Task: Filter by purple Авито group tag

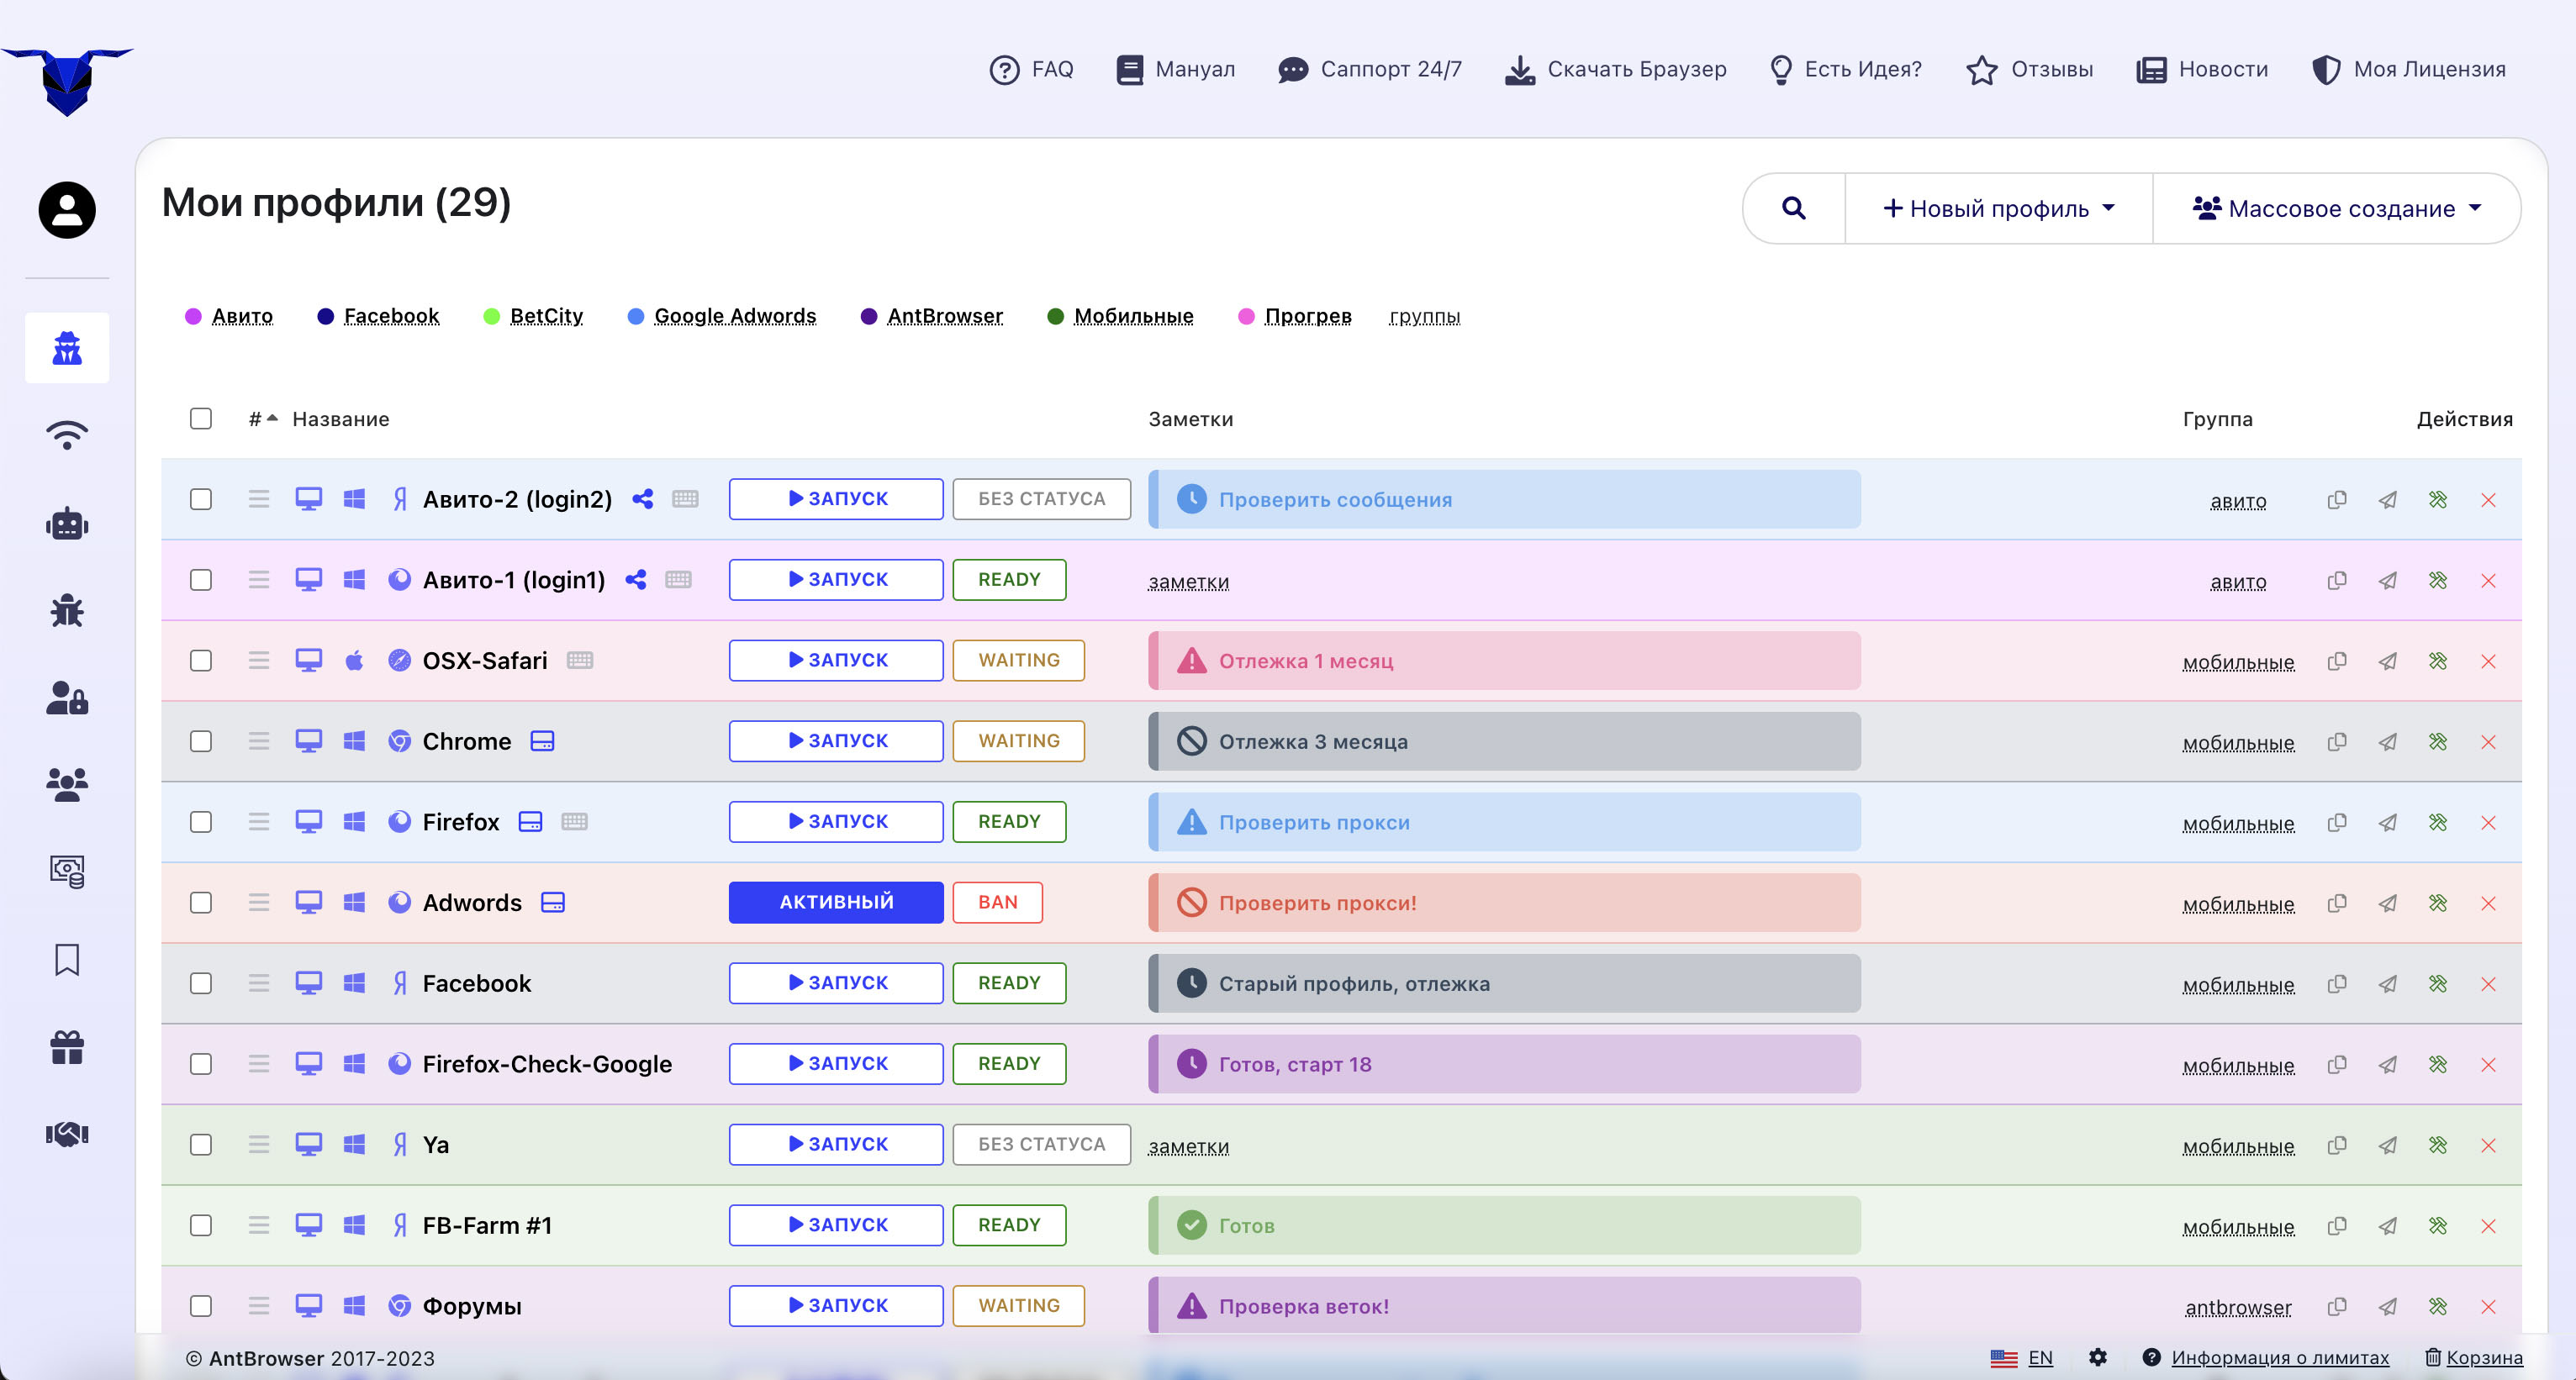Action: pos(242,316)
